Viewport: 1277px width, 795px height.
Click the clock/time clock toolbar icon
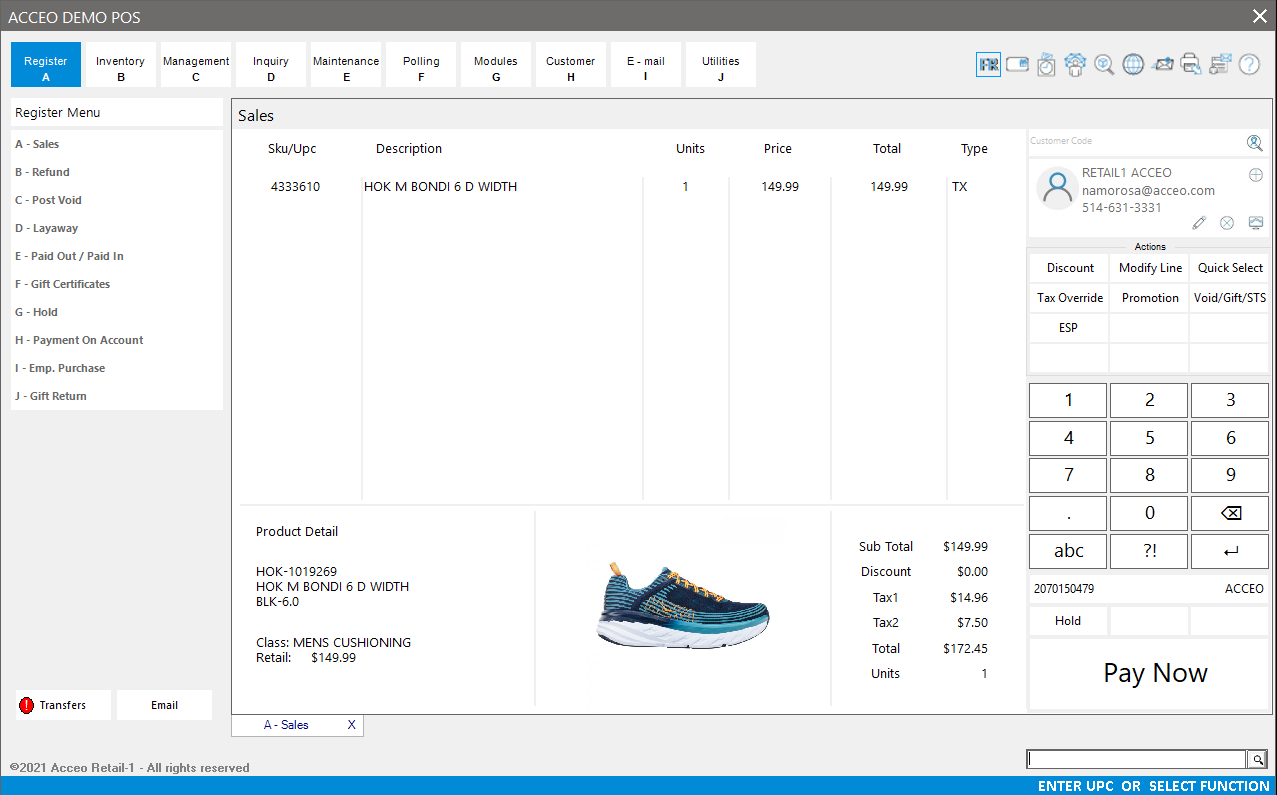[x=1046, y=64]
